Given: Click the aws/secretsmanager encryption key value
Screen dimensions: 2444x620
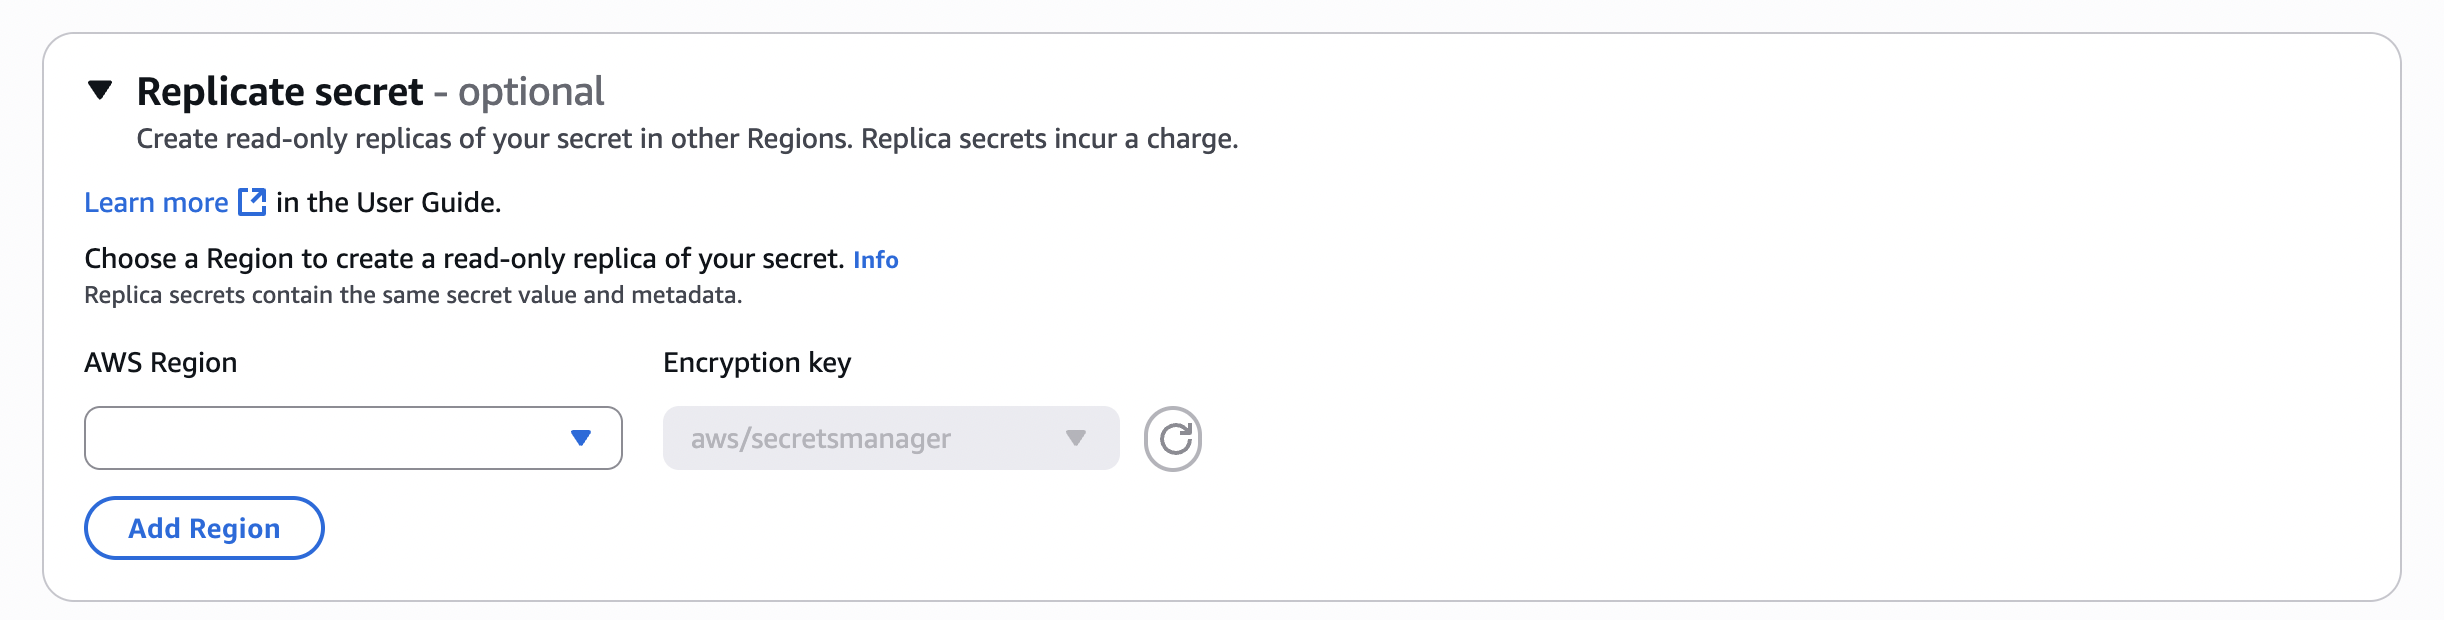Looking at the screenshot, I should coord(820,439).
